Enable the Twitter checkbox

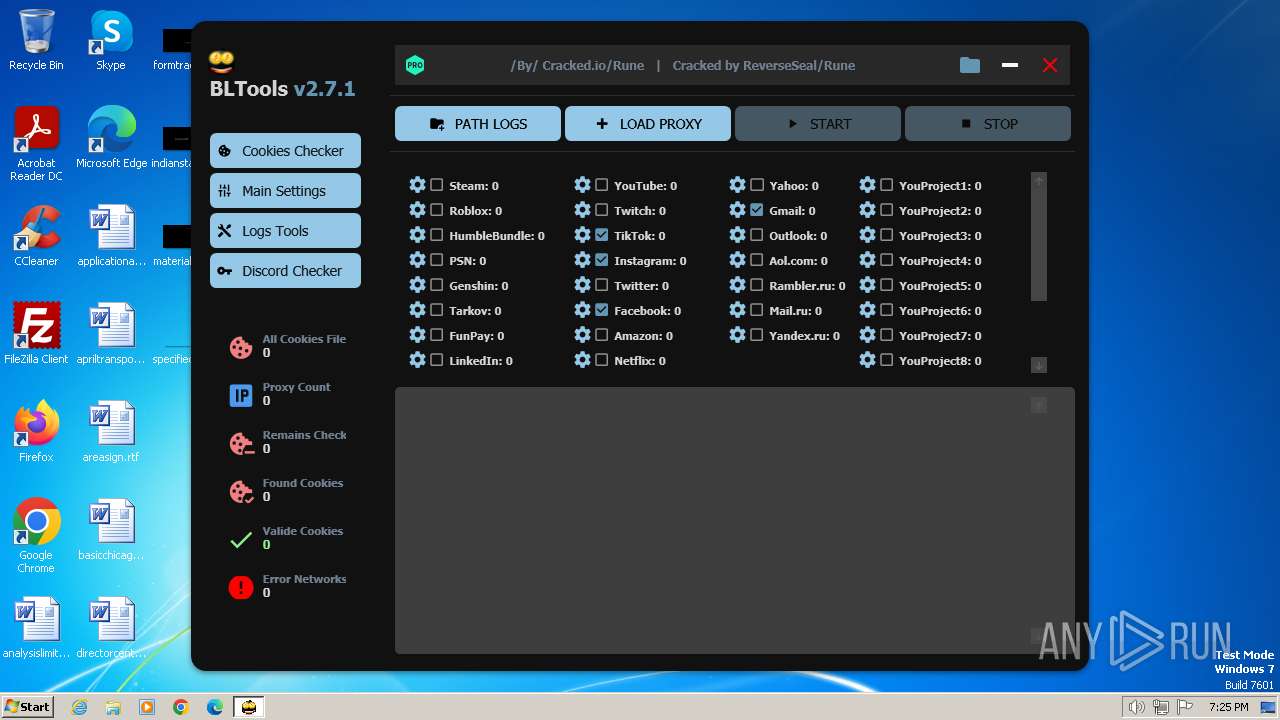tap(602, 285)
